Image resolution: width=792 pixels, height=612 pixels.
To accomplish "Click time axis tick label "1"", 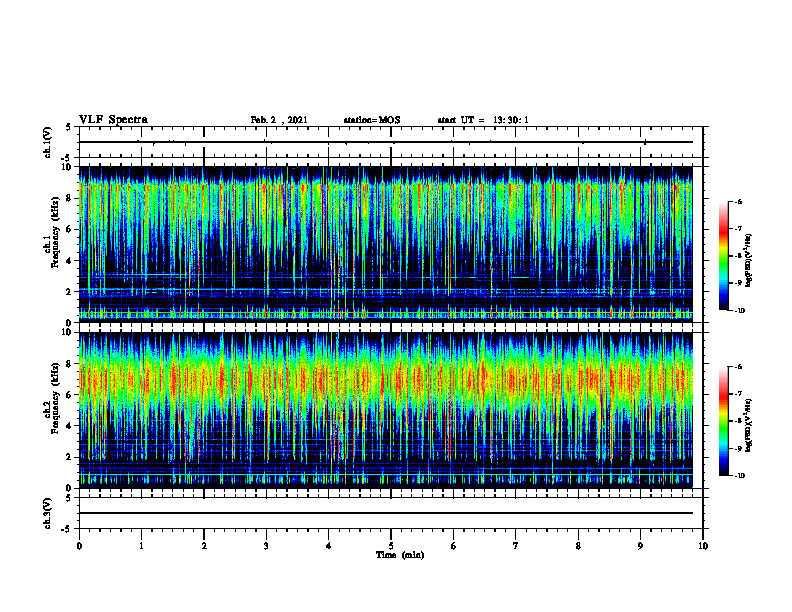I will tap(141, 546).
